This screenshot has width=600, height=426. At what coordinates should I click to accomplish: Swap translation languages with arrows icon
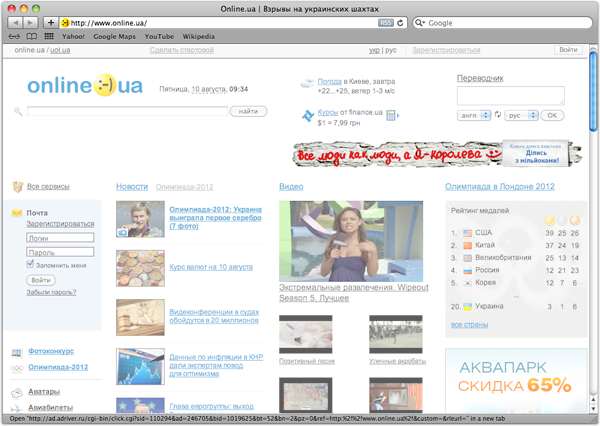point(498,115)
